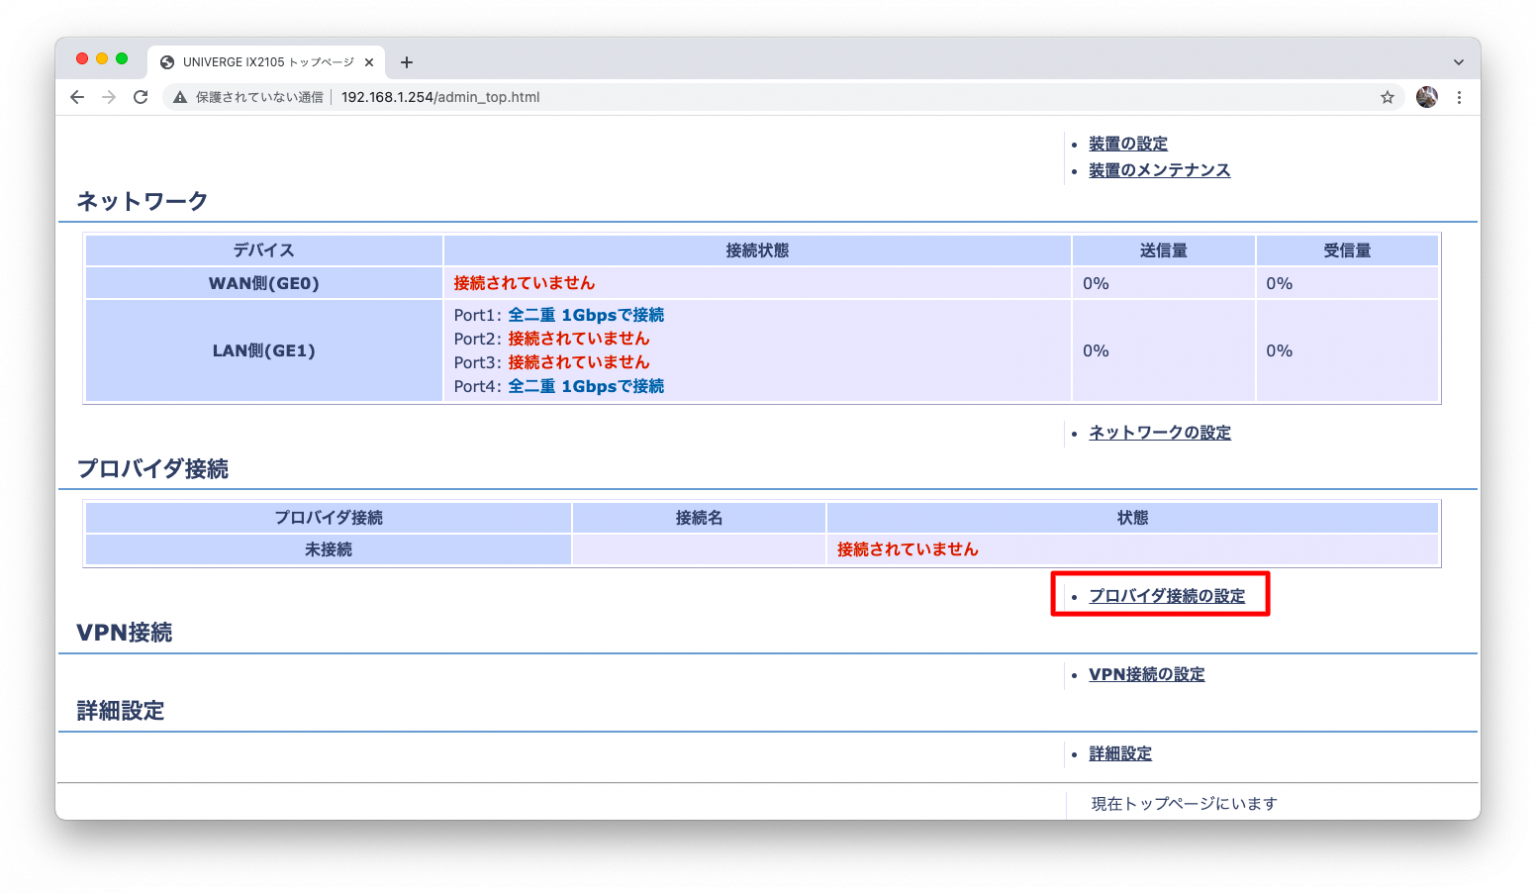
Task: Open a new browser tab
Action: point(406,61)
